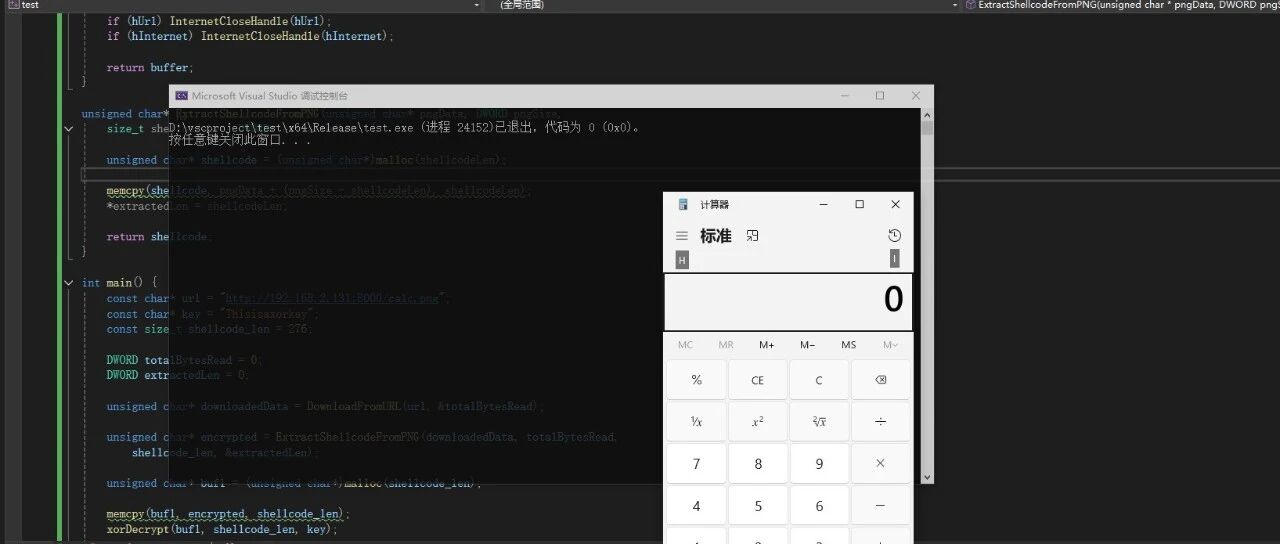The width and height of the screenshot is (1280, 544).
Task: Click the C clear button
Action: pyautogui.click(x=819, y=380)
